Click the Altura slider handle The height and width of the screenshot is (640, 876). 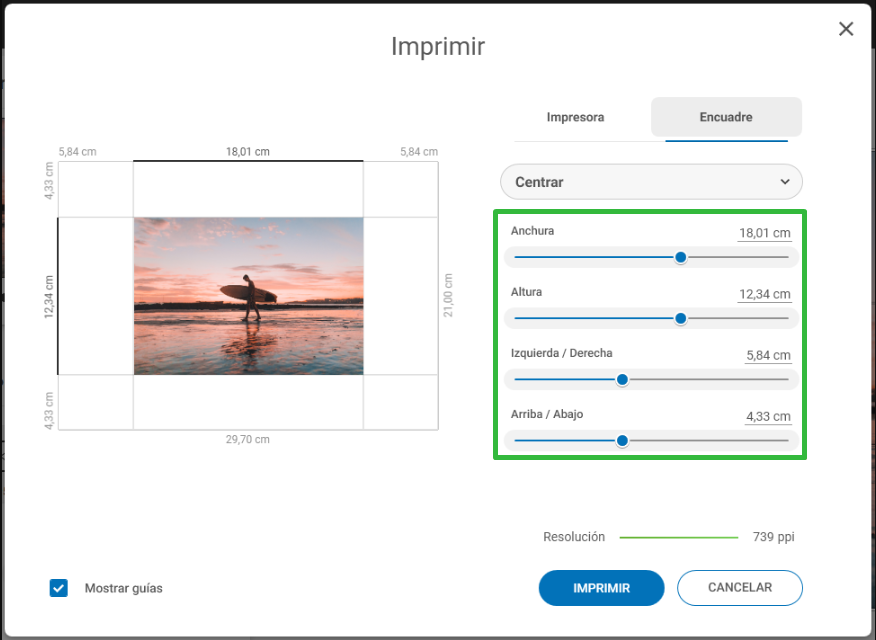[680, 318]
